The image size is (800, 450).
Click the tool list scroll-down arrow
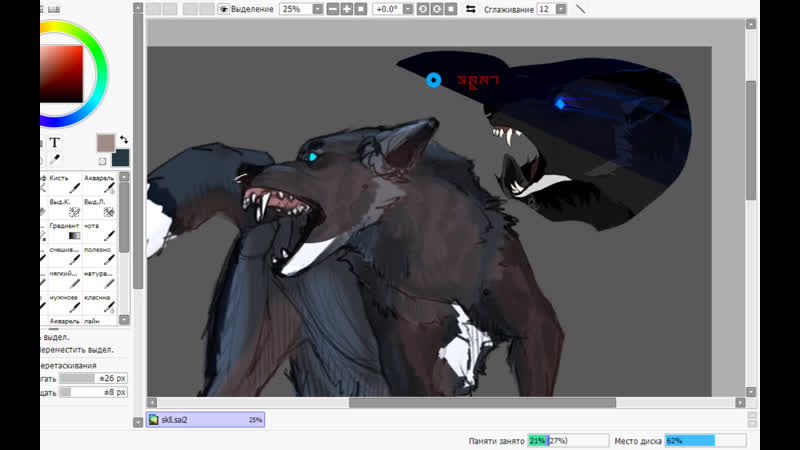pos(124,320)
